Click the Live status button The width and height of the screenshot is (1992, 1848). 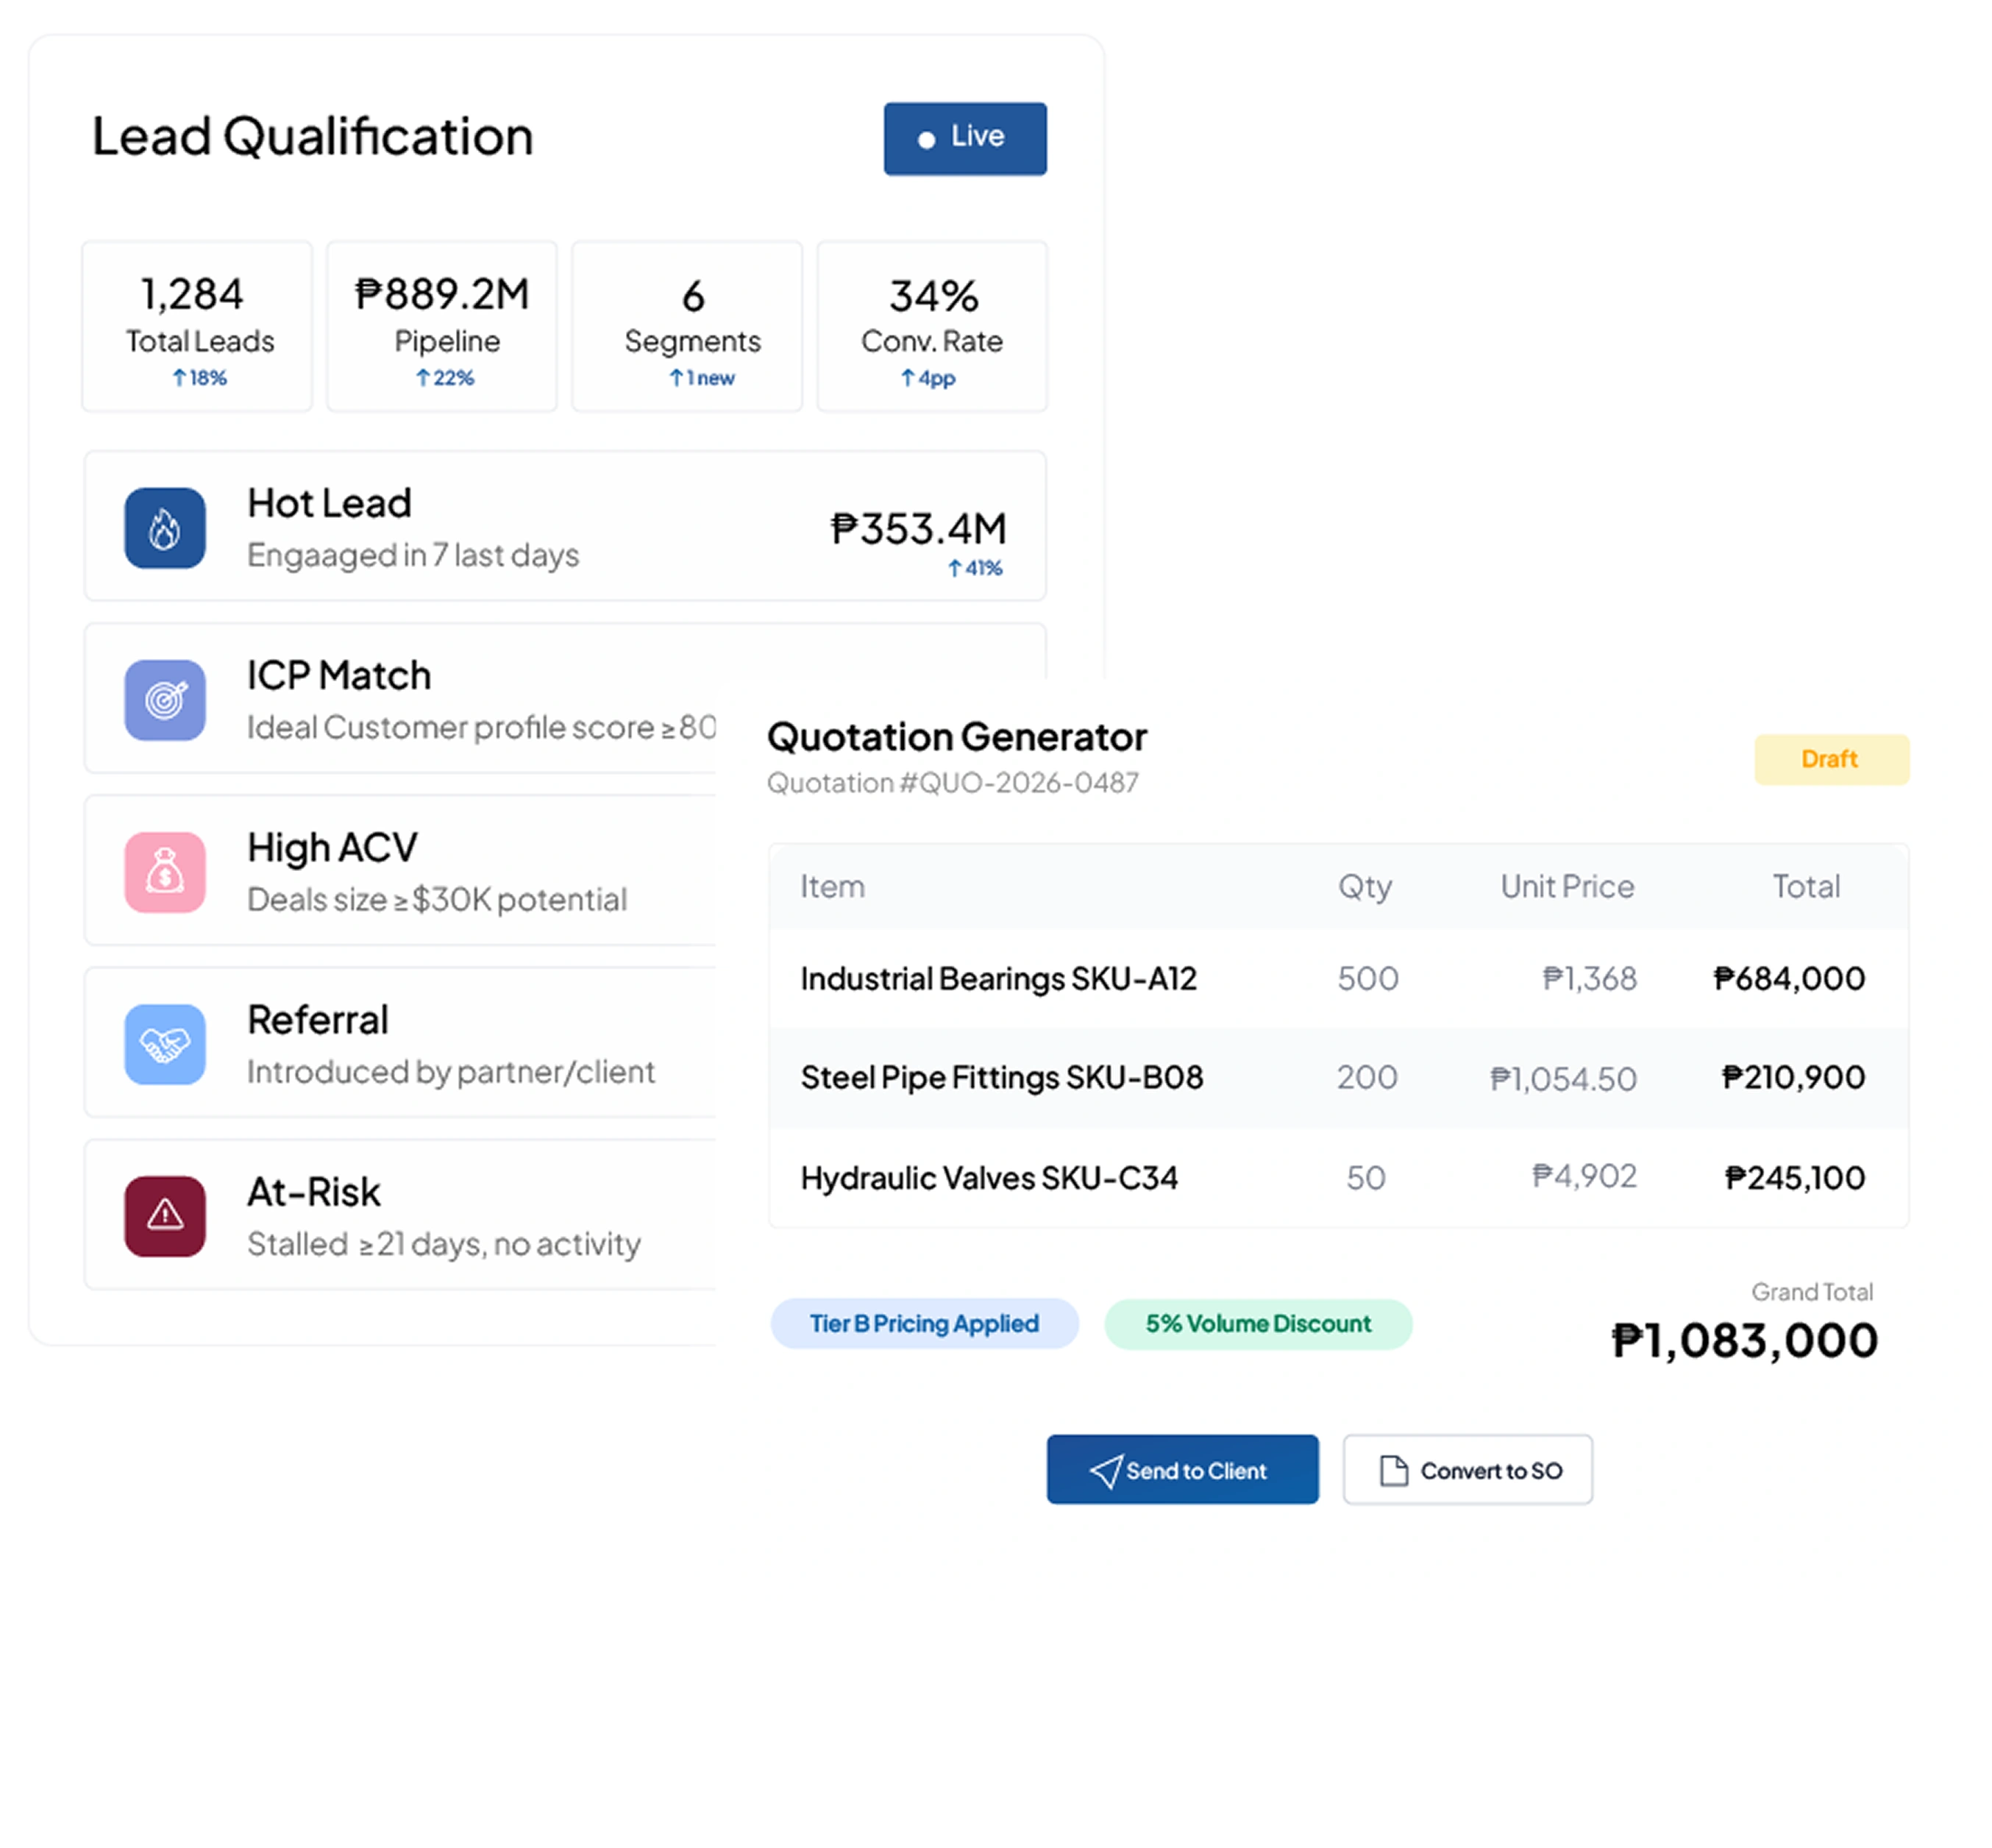point(965,138)
